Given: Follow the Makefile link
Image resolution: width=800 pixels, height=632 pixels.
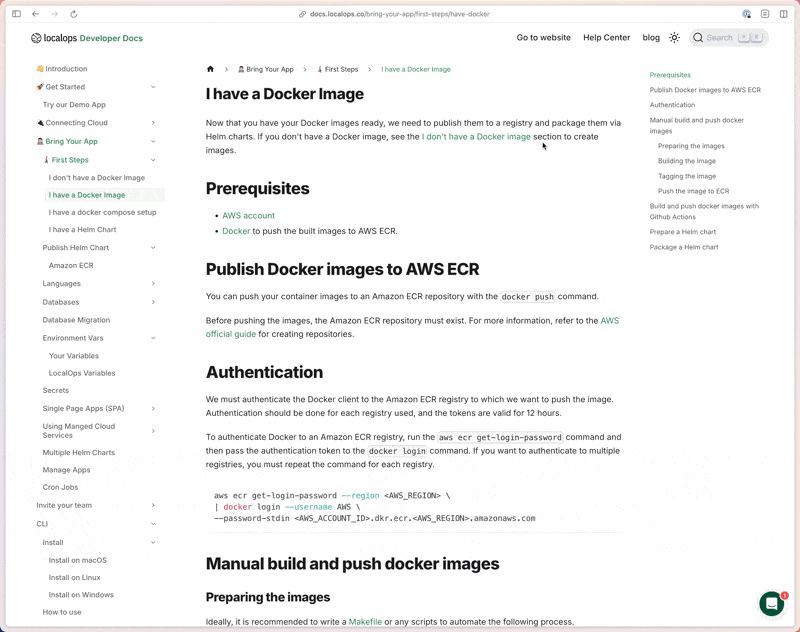Looking at the screenshot, I should coord(365,622).
